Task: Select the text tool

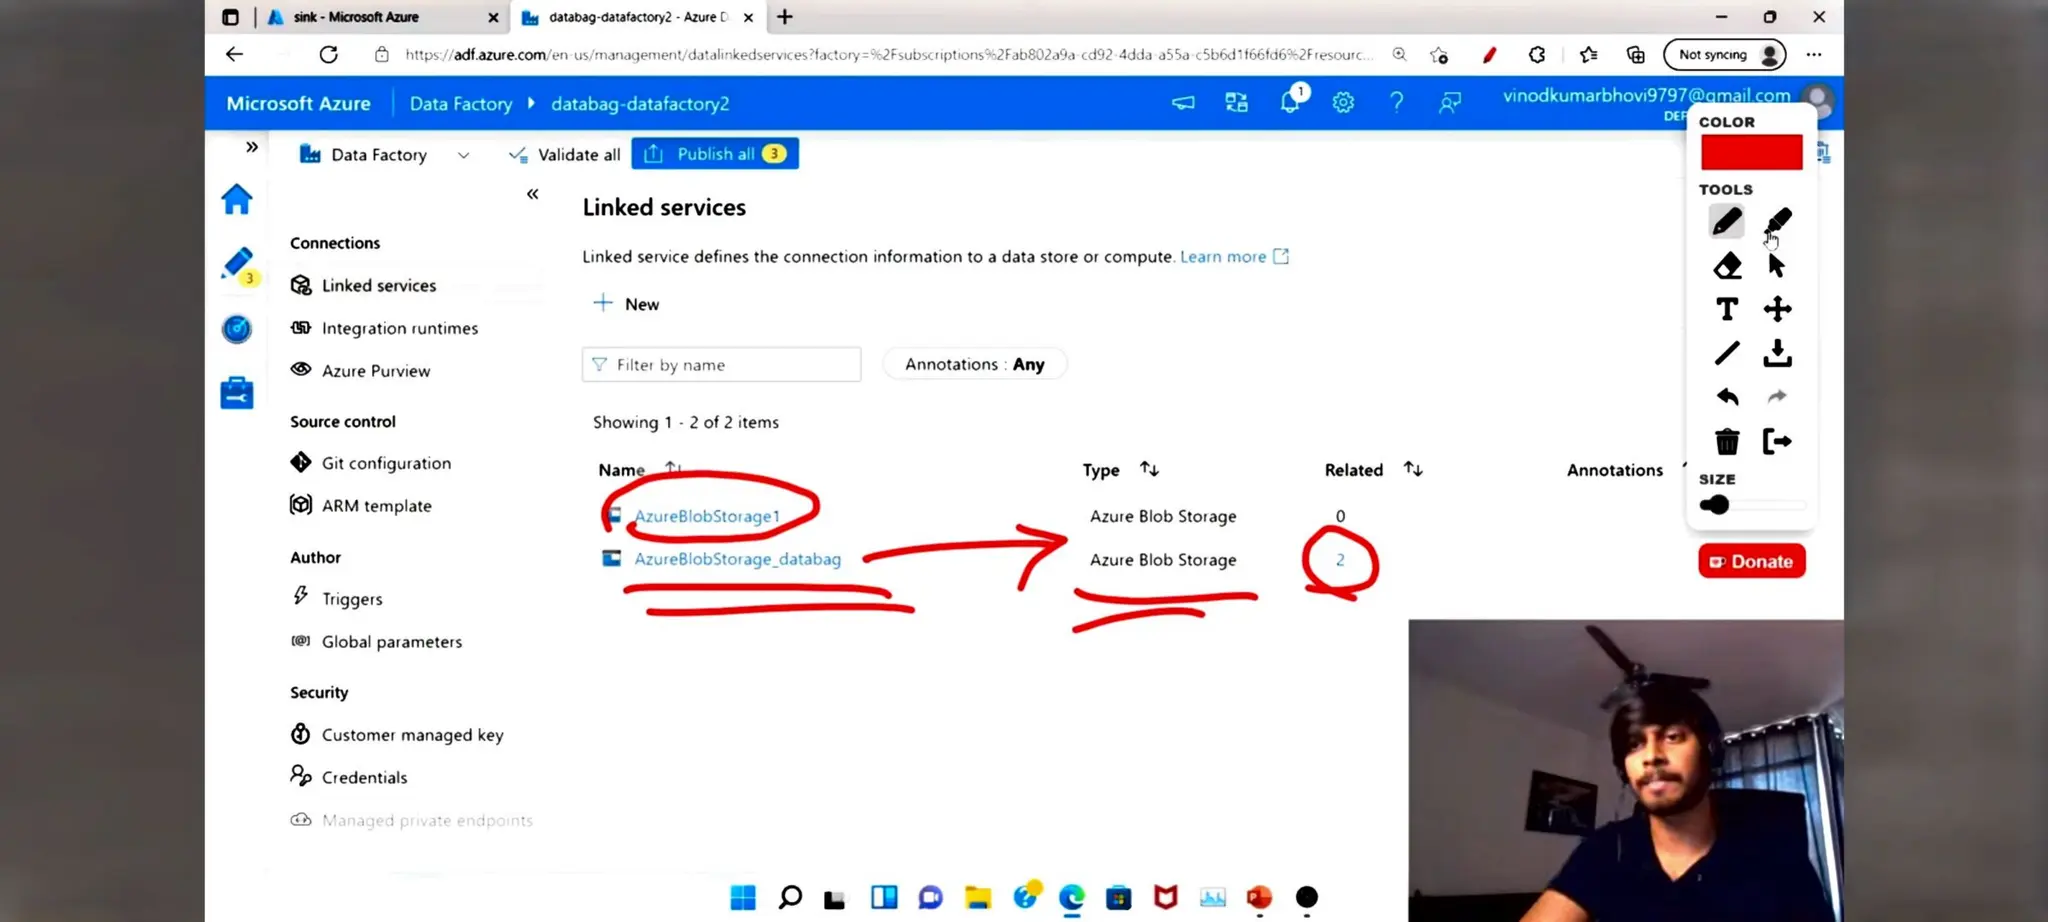Action: (1727, 309)
